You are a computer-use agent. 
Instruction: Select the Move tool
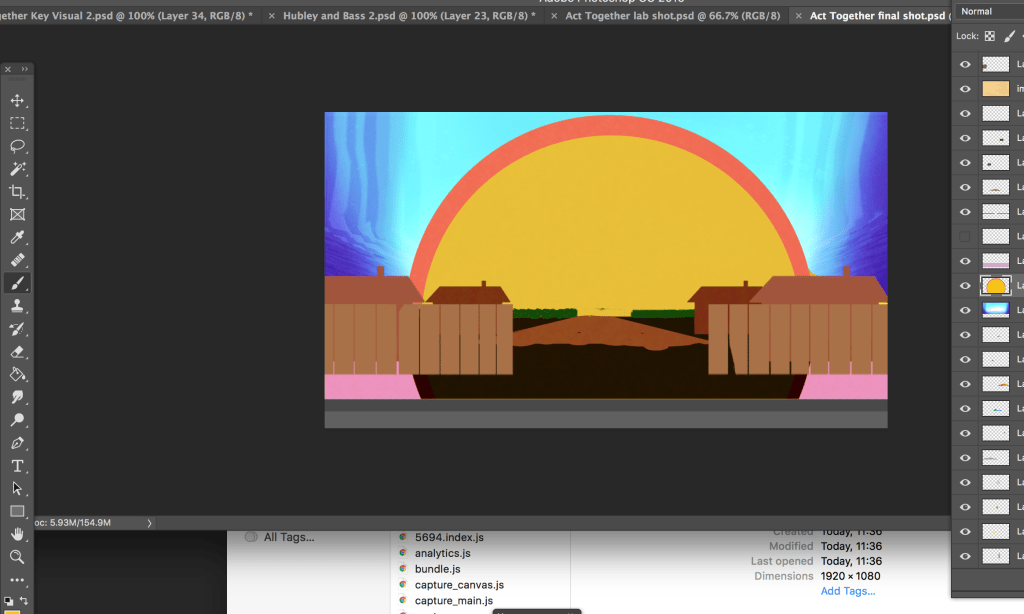pos(17,101)
